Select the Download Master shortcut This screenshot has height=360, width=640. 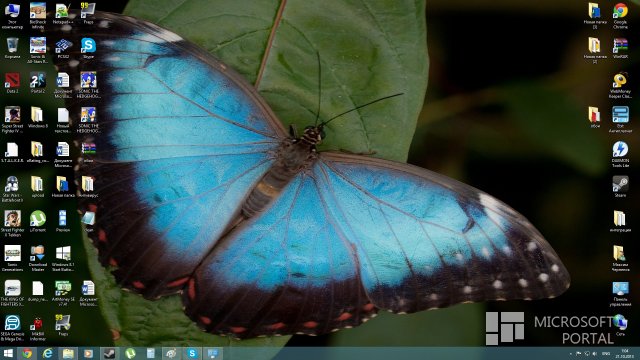38,258
